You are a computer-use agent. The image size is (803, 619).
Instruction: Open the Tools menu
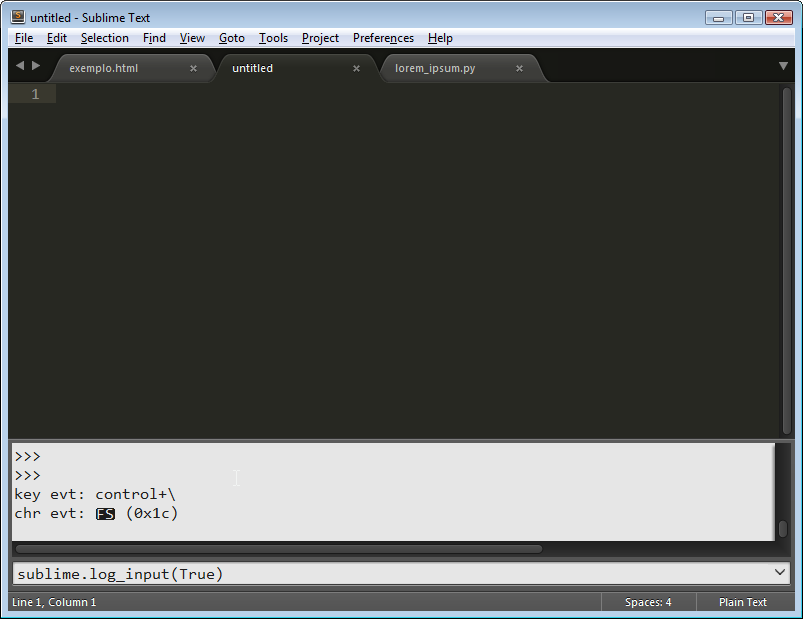click(x=273, y=38)
